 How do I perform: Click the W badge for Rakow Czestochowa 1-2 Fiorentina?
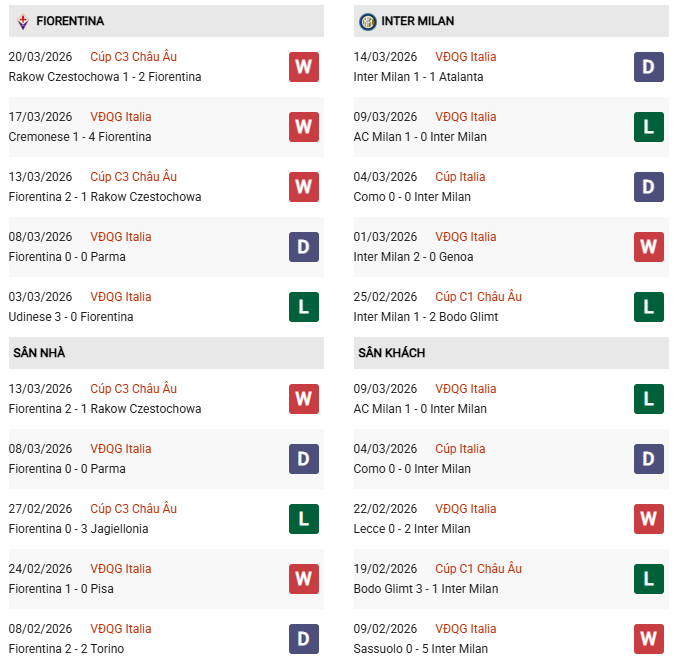pos(304,67)
